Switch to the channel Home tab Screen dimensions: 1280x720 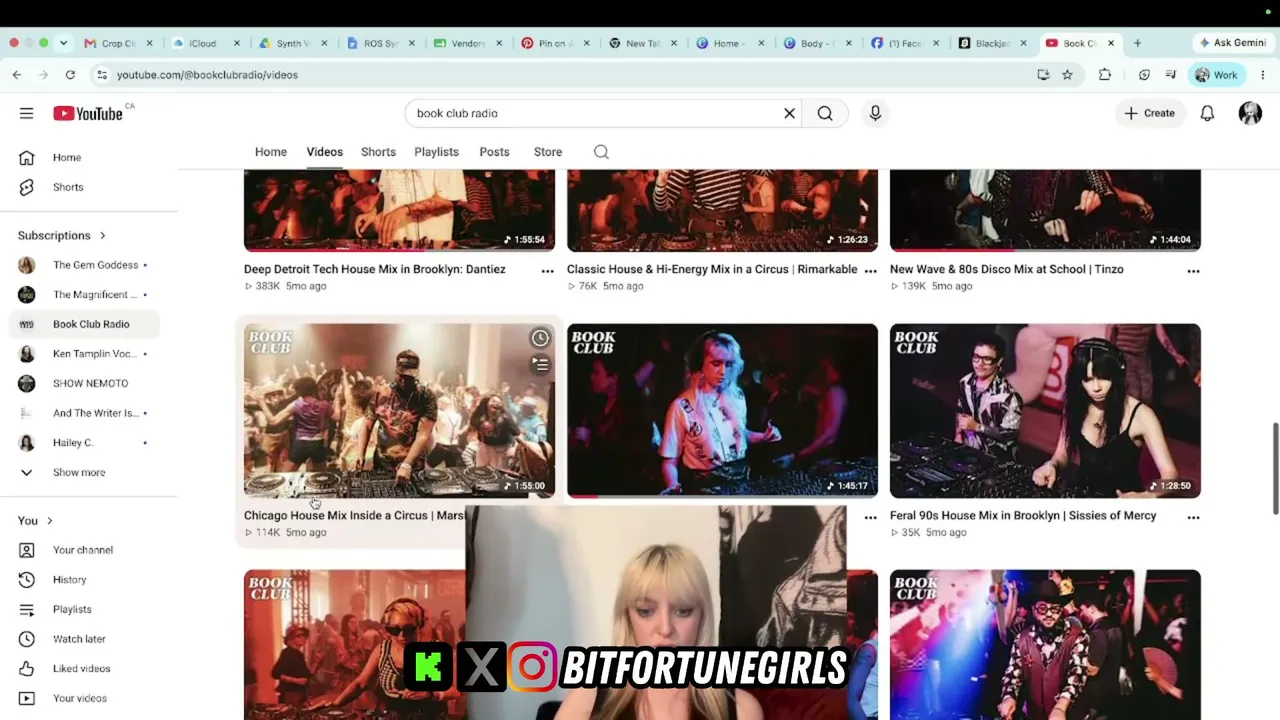[x=271, y=152]
